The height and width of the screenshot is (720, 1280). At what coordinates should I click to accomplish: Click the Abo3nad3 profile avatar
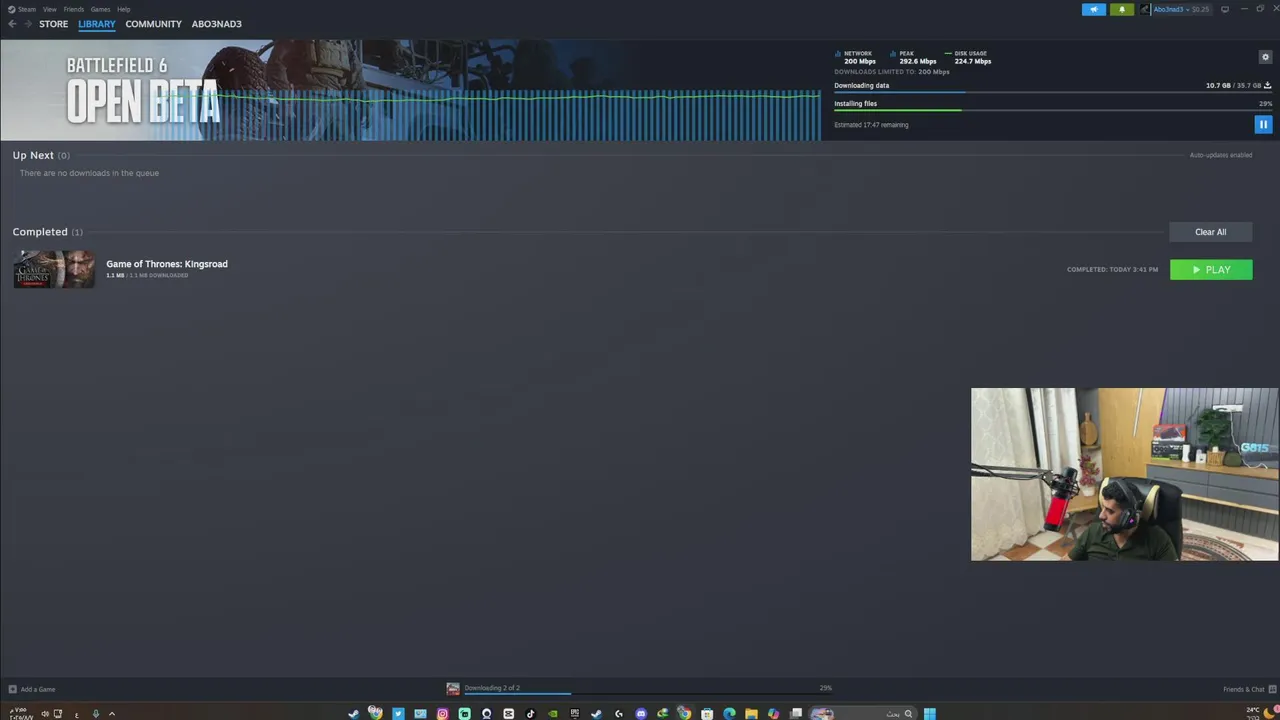tap(1145, 9)
